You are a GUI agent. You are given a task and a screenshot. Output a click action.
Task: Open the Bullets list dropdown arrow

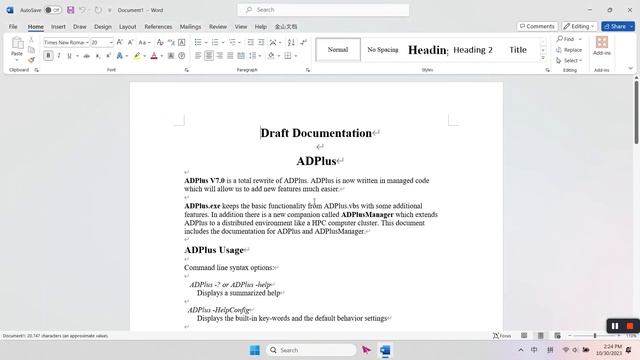[206, 42]
